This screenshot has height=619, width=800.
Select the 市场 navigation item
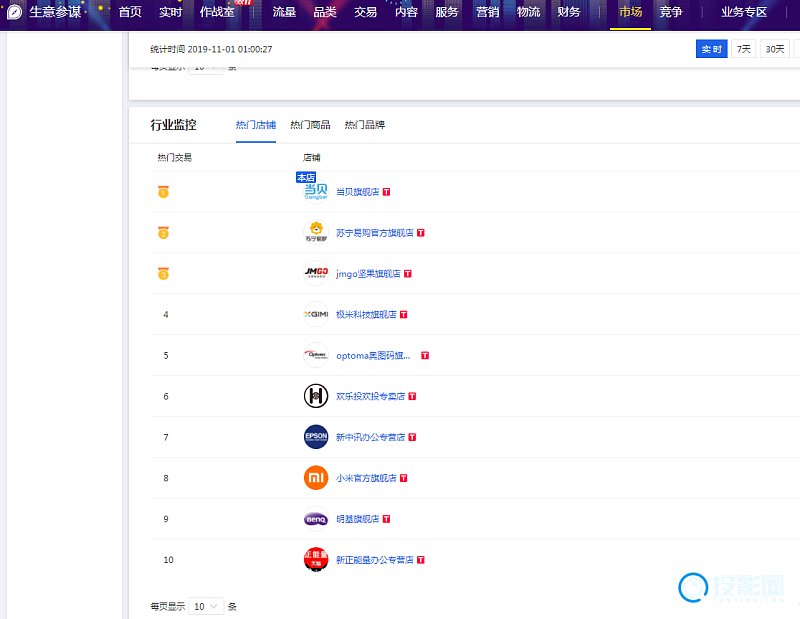pos(631,12)
